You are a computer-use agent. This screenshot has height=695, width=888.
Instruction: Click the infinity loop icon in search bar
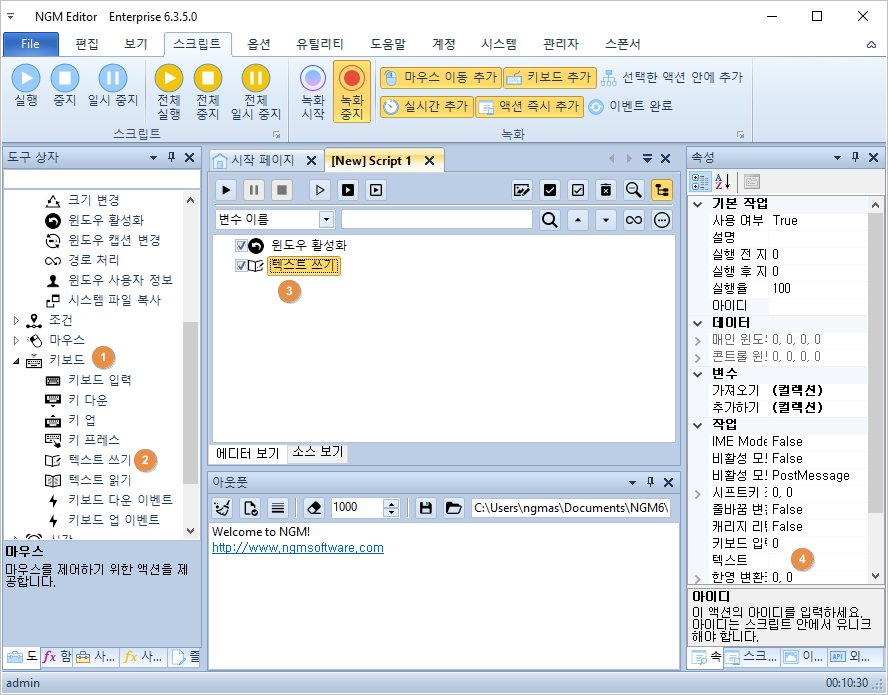click(x=633, y=220)
